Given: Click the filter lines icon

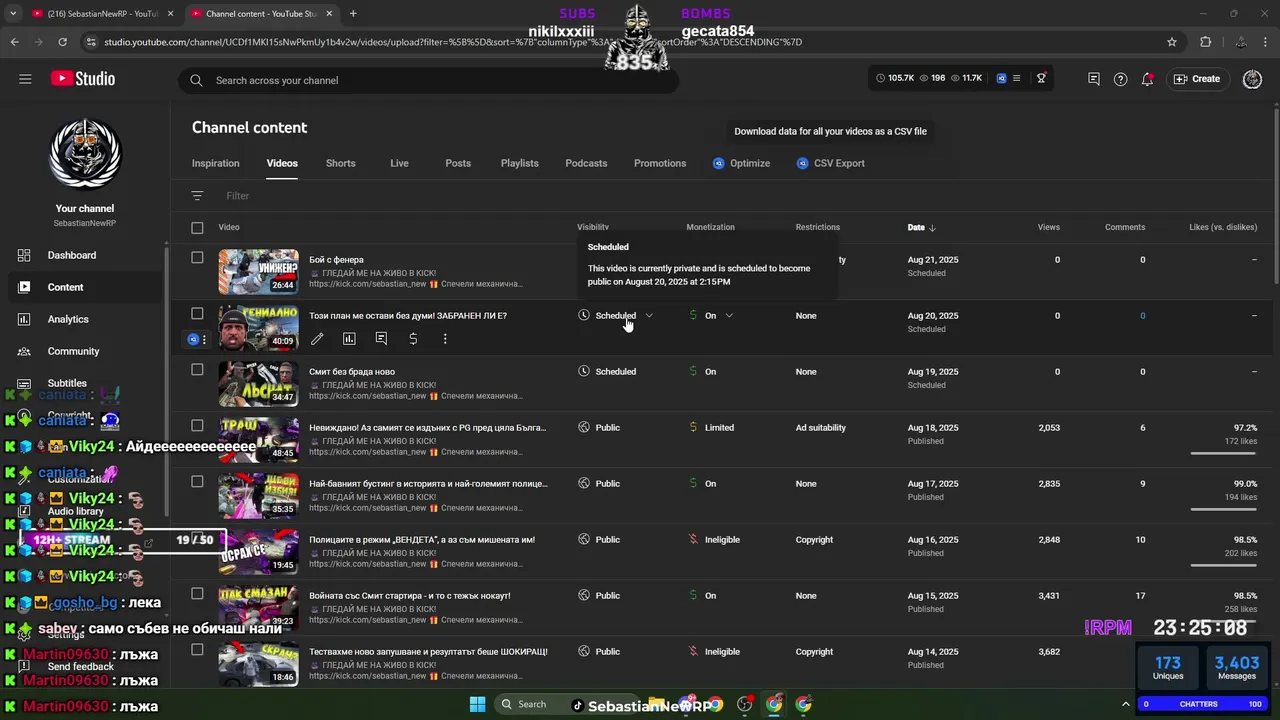Looking at the screenshot, I should point(197,196).
